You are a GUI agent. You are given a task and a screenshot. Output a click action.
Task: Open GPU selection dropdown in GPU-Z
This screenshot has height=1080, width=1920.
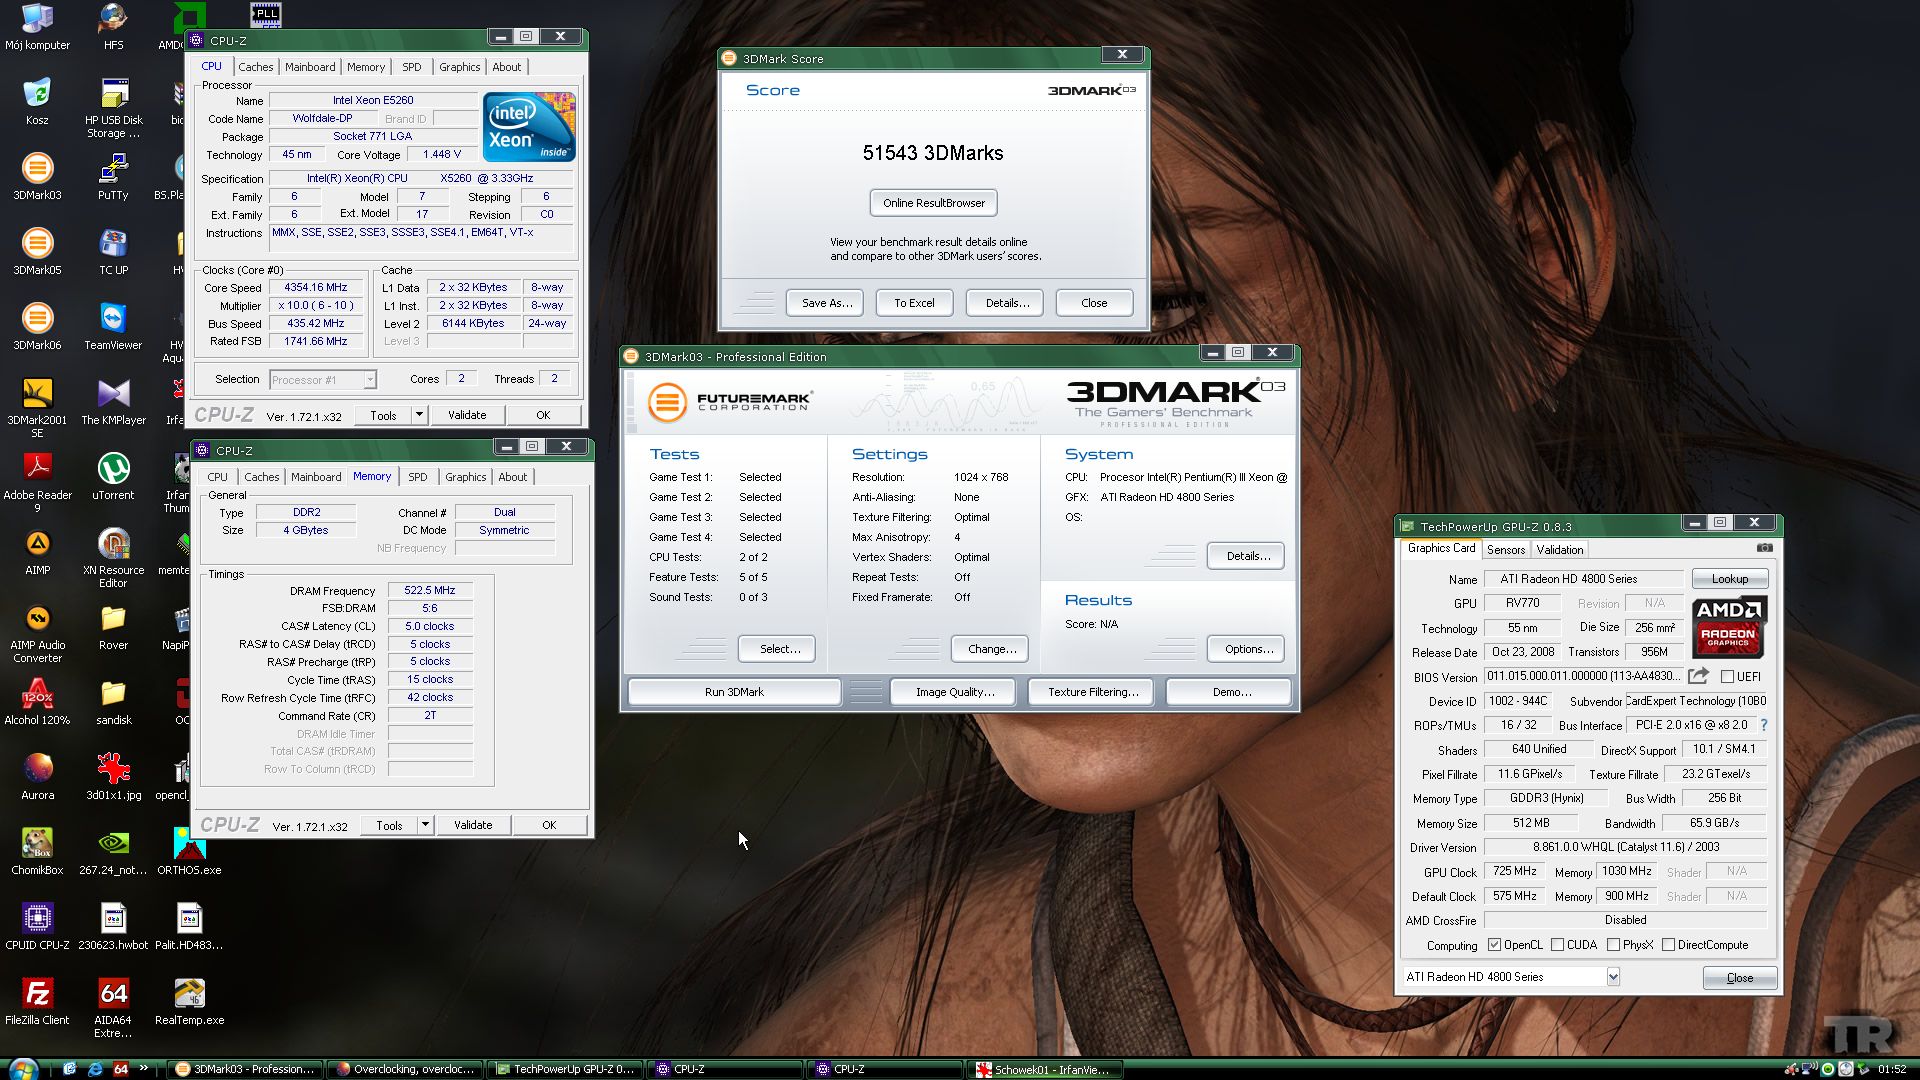click(1613, 977)
